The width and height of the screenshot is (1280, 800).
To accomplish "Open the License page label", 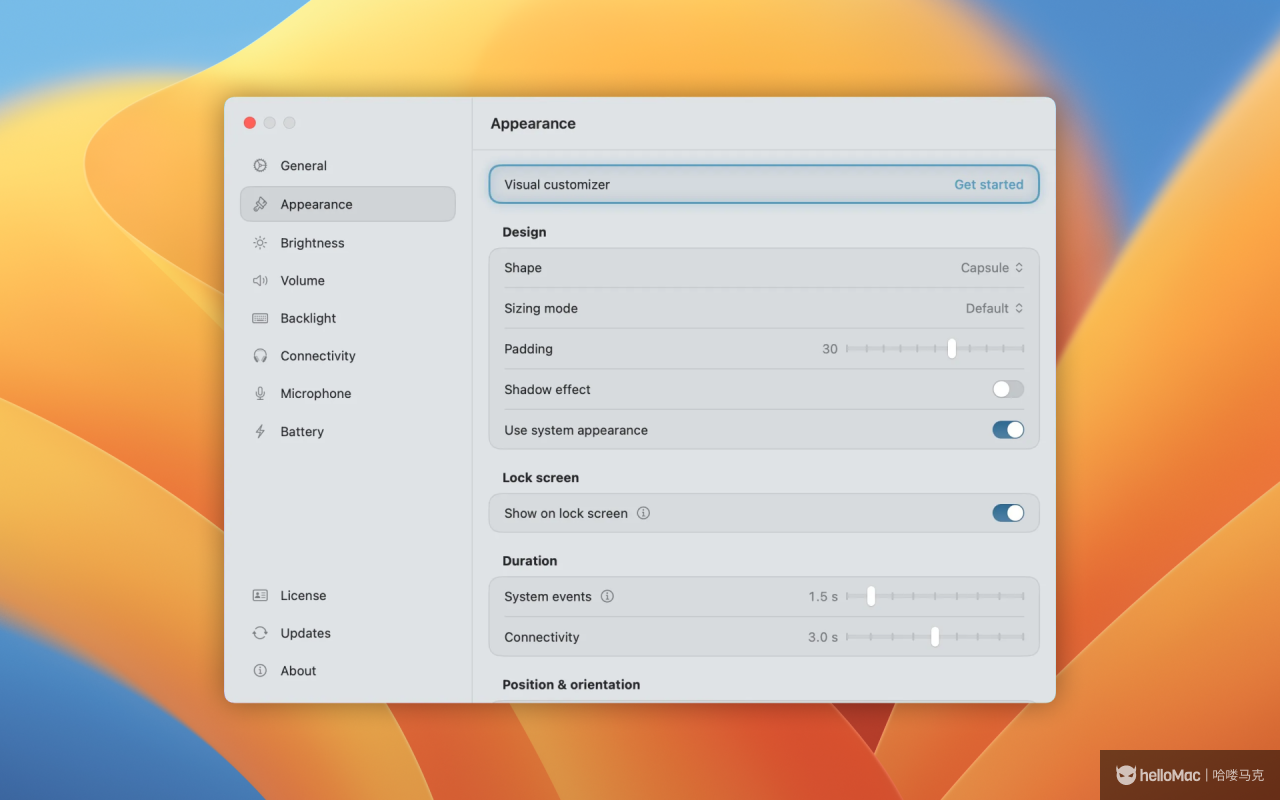I will [303, 595].
